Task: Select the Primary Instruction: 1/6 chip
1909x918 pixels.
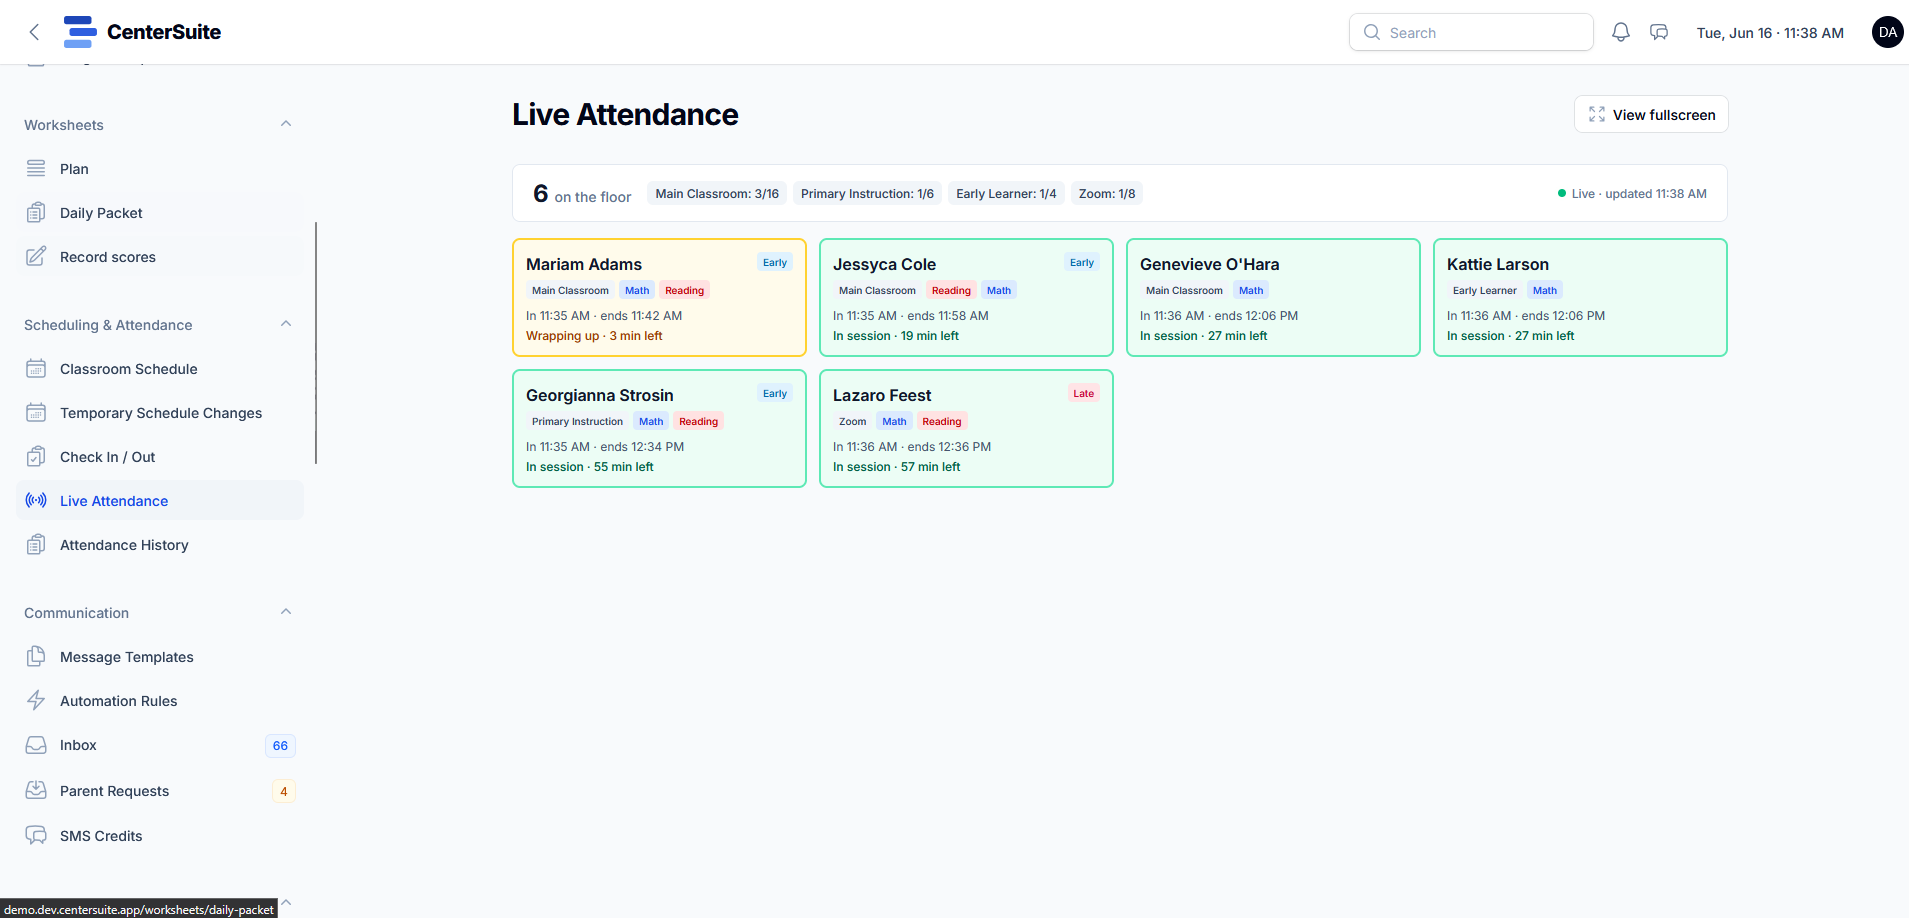Action: [x=867, y=194]
